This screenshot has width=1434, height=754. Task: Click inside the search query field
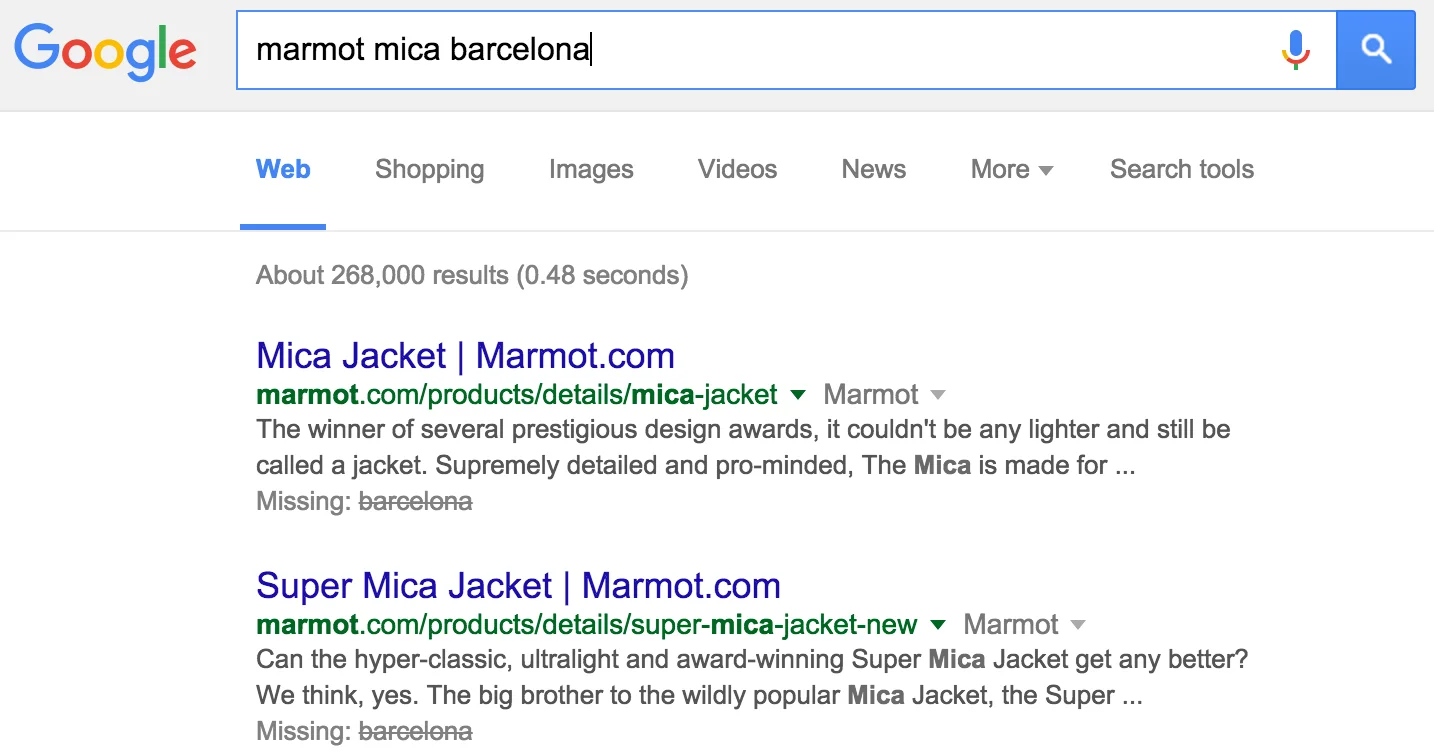pyautogui.click(x=750, y=50)
